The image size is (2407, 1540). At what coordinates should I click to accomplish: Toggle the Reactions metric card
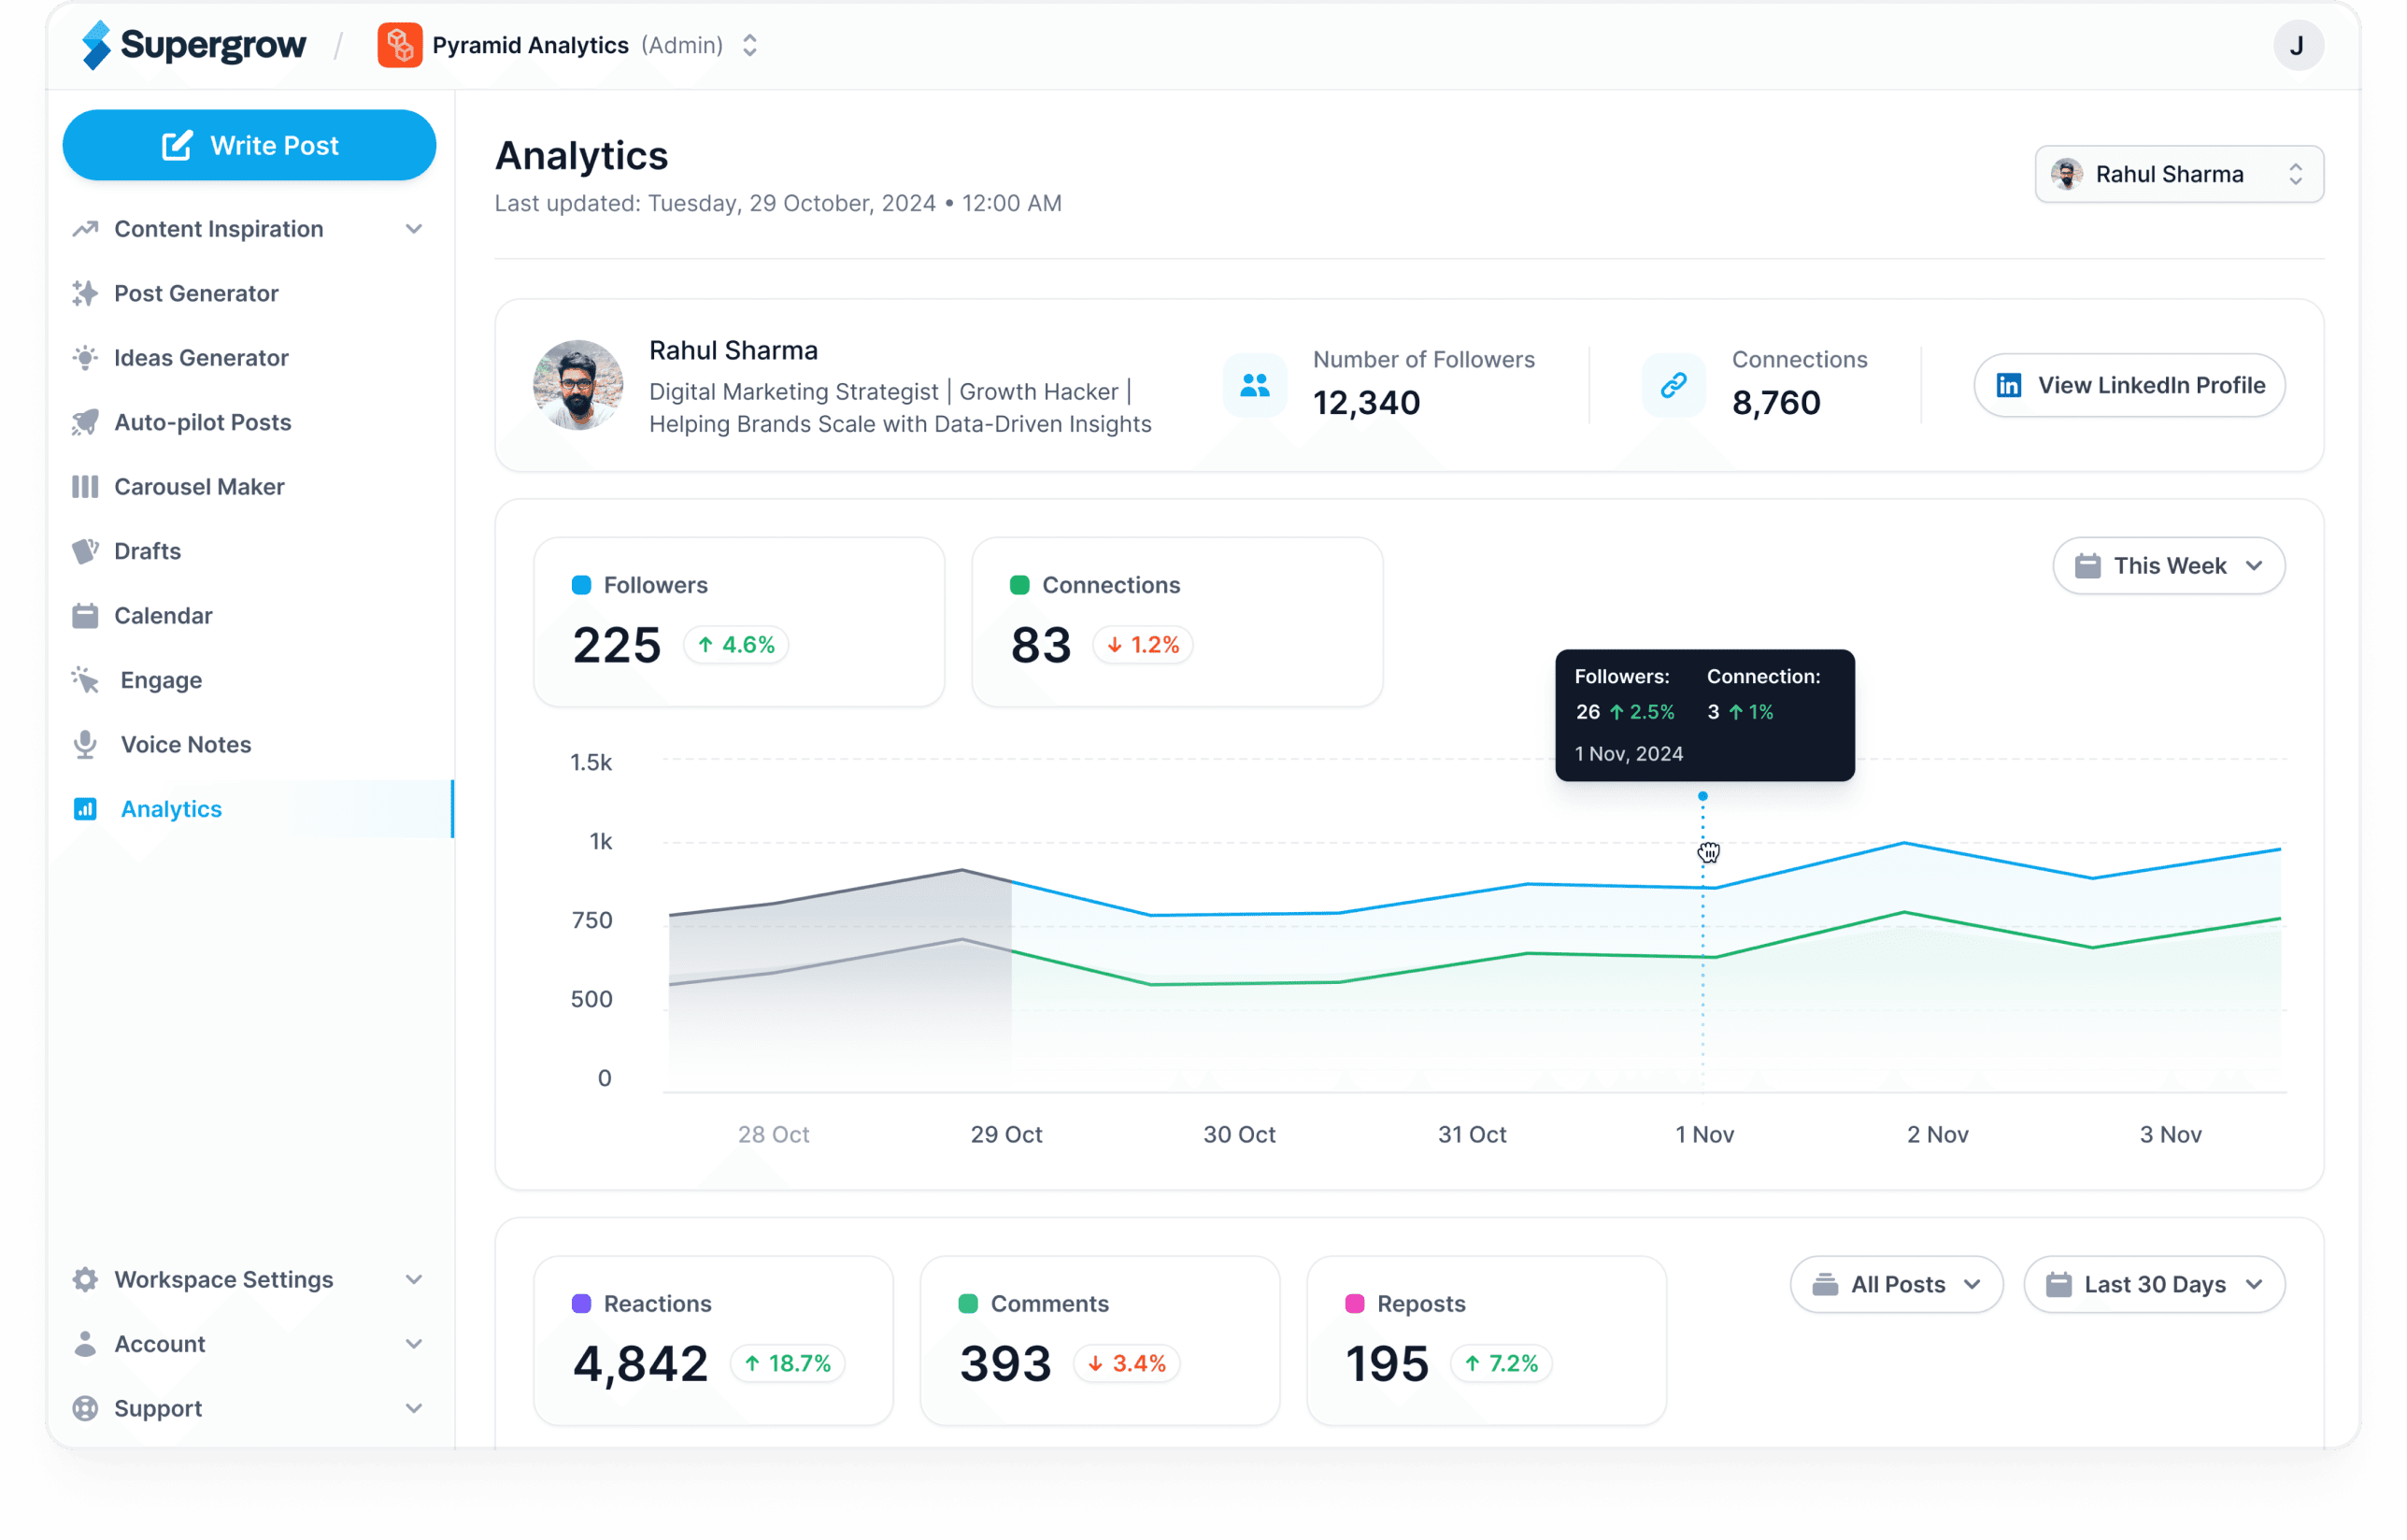tap(712, 1339)
